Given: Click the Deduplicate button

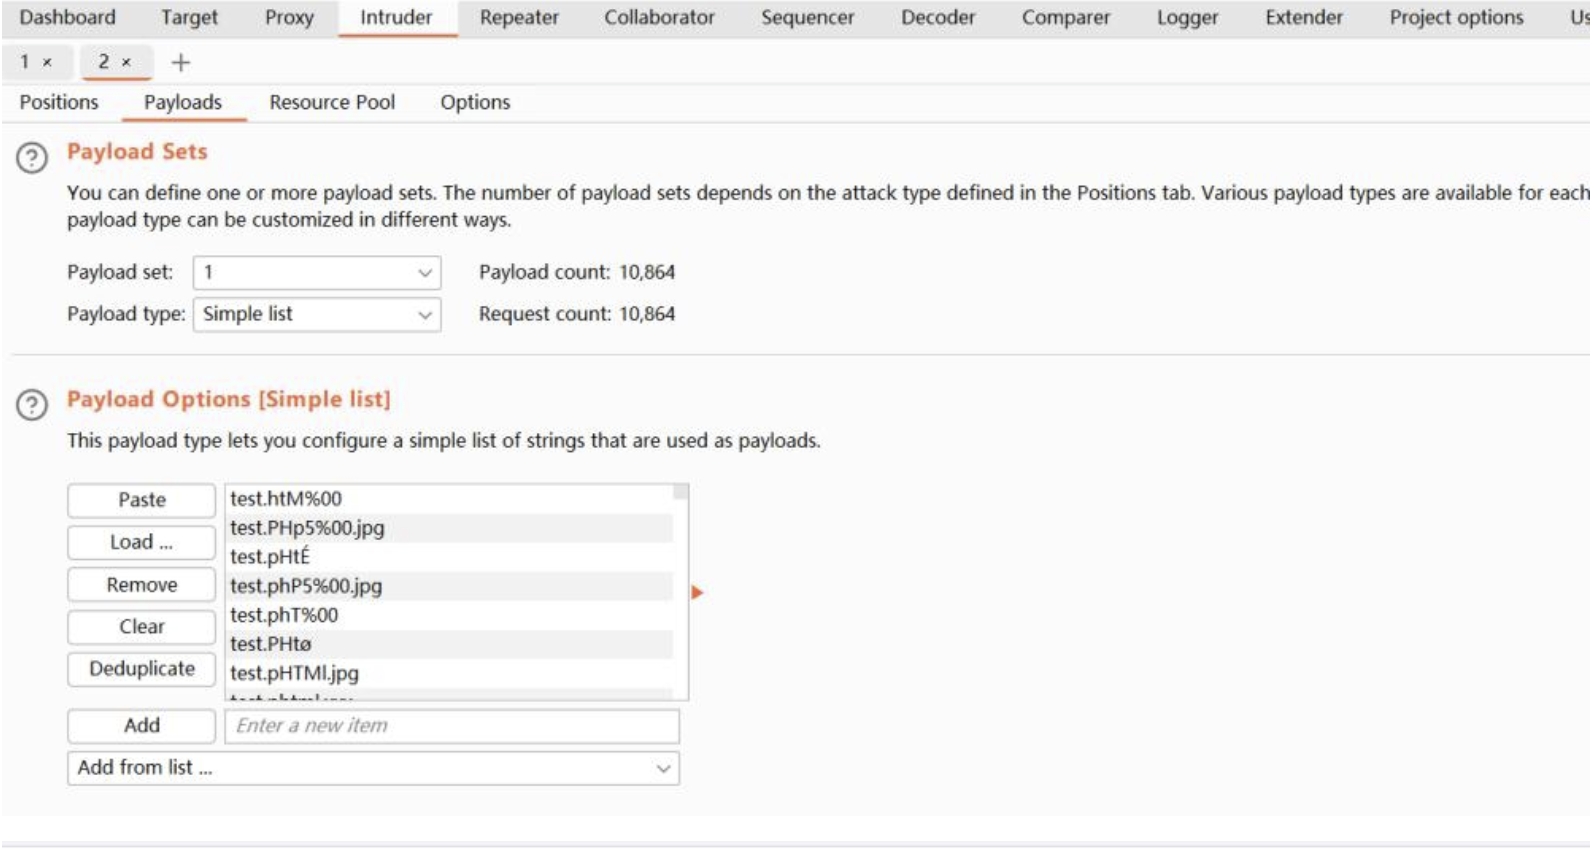Looking at the screenshot, I should [142, 669].
